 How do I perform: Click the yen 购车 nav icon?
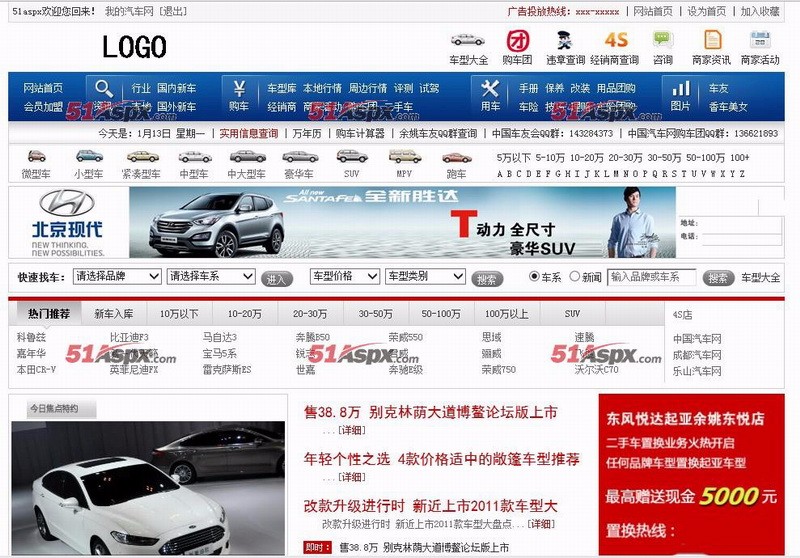tap(239, 89)
